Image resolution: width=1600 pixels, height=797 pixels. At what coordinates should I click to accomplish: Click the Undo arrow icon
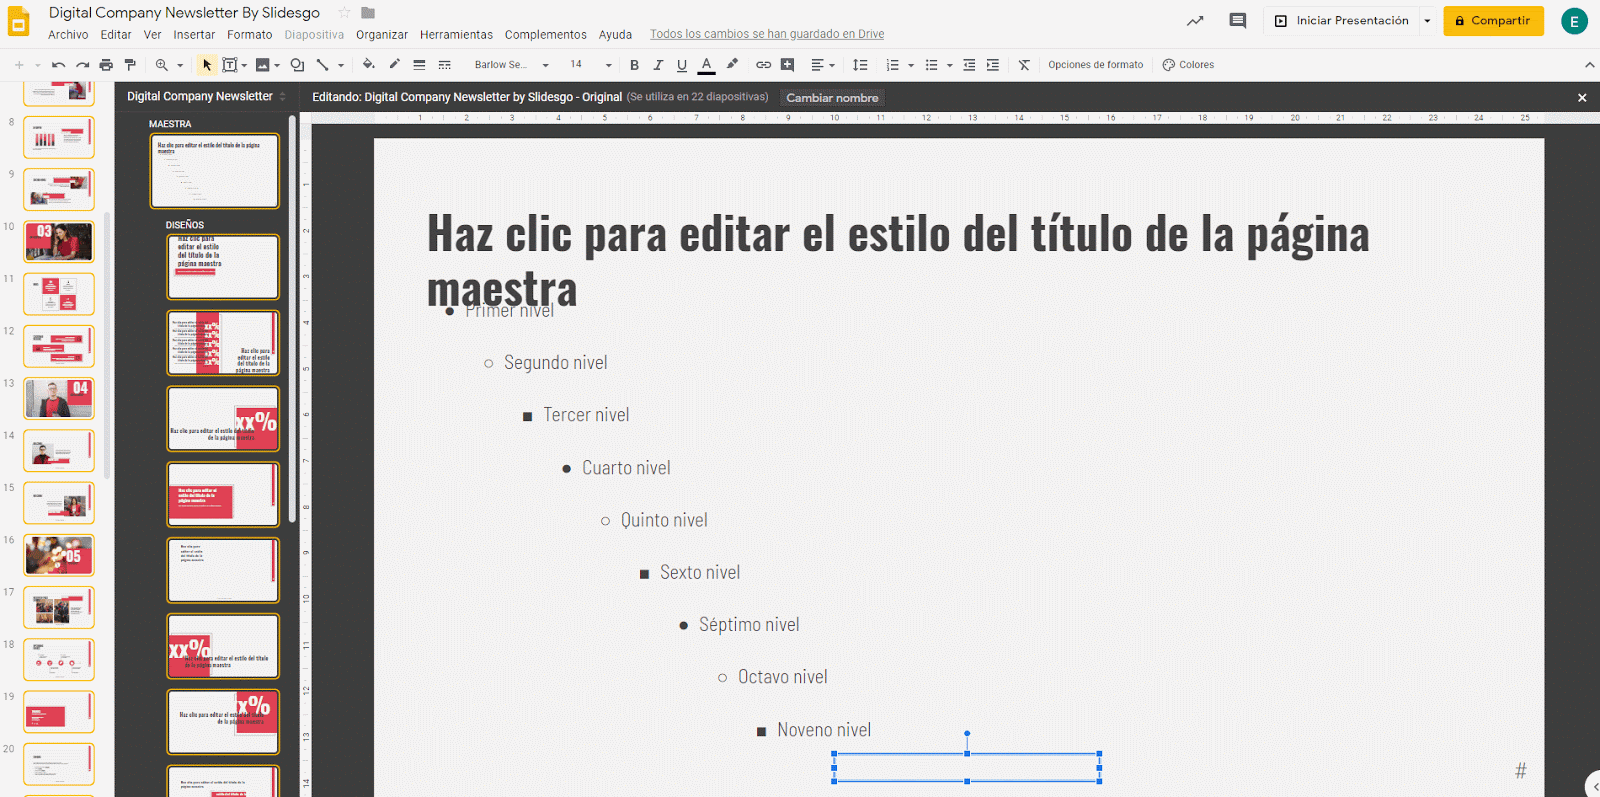(59, 65)
